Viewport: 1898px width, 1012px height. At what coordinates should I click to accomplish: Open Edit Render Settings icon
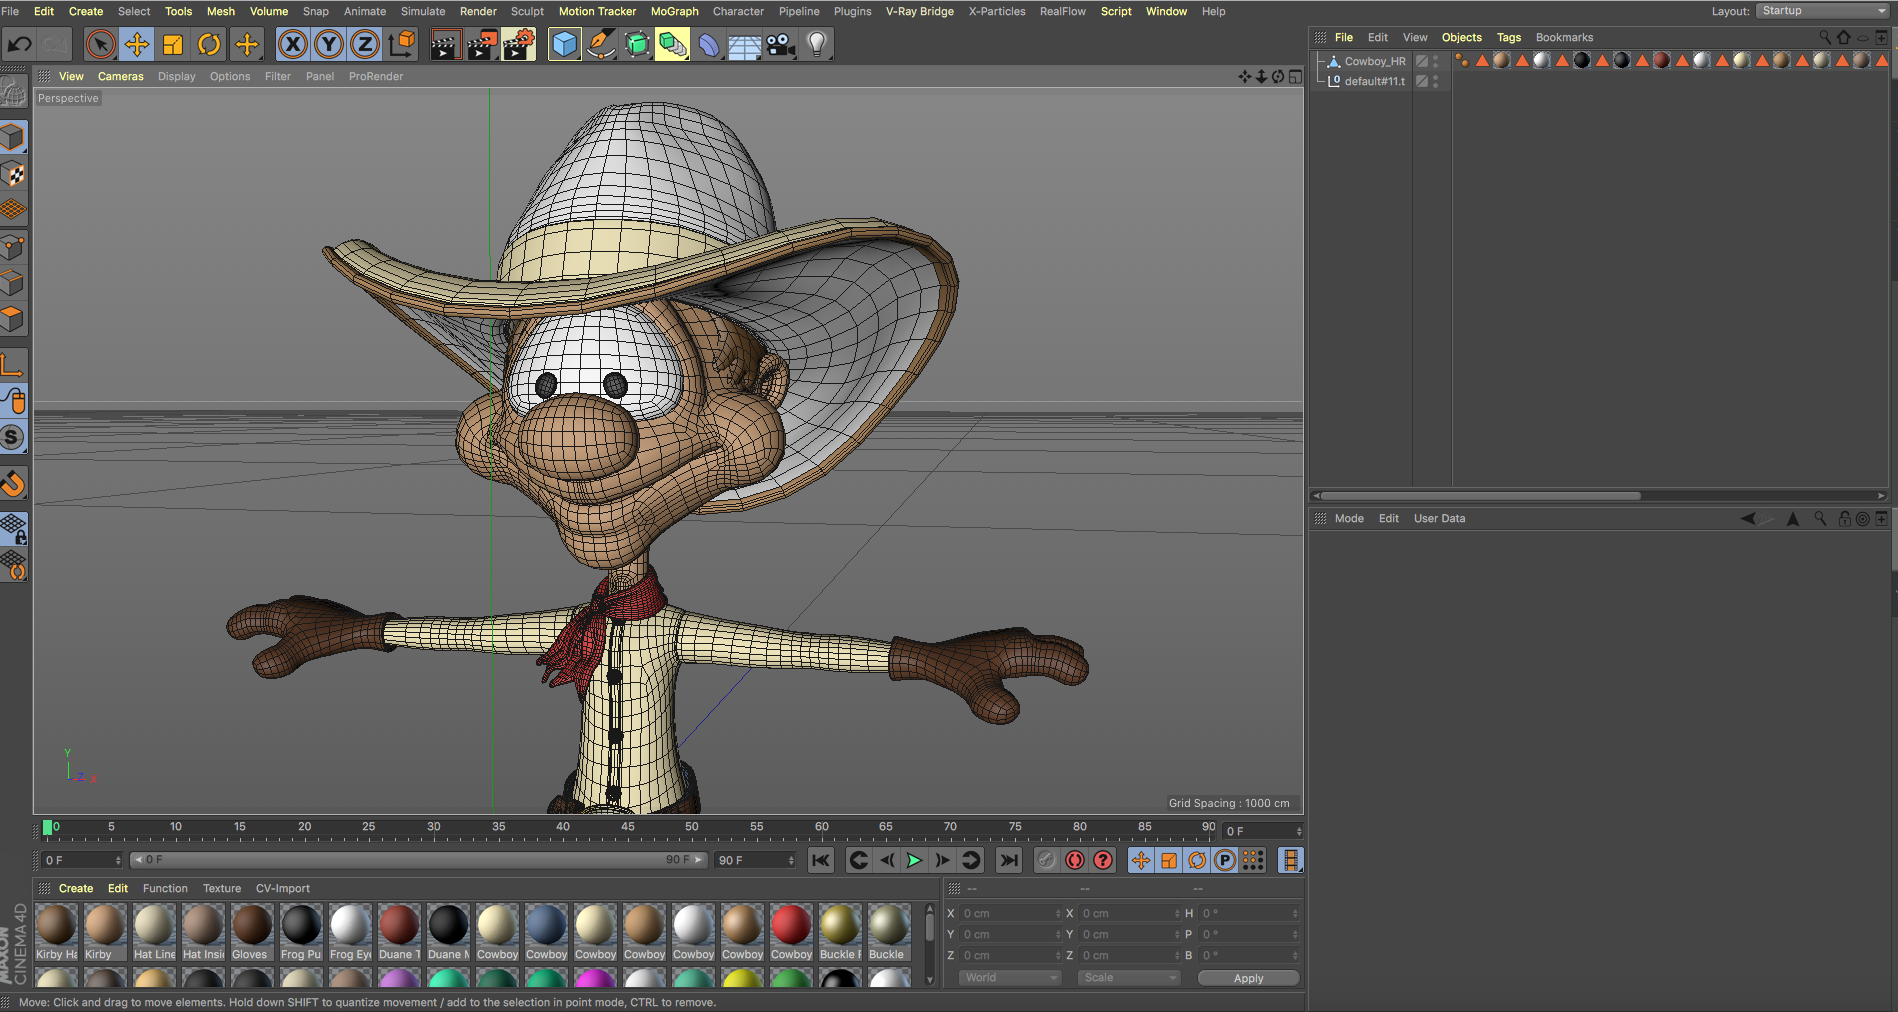(518, 44)
